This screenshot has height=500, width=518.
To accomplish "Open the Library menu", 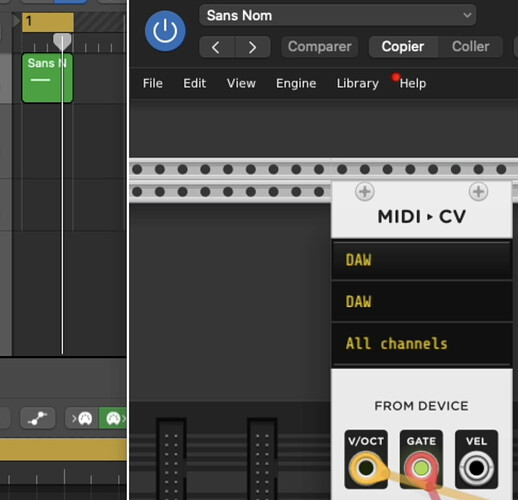I will pos(358,83).
